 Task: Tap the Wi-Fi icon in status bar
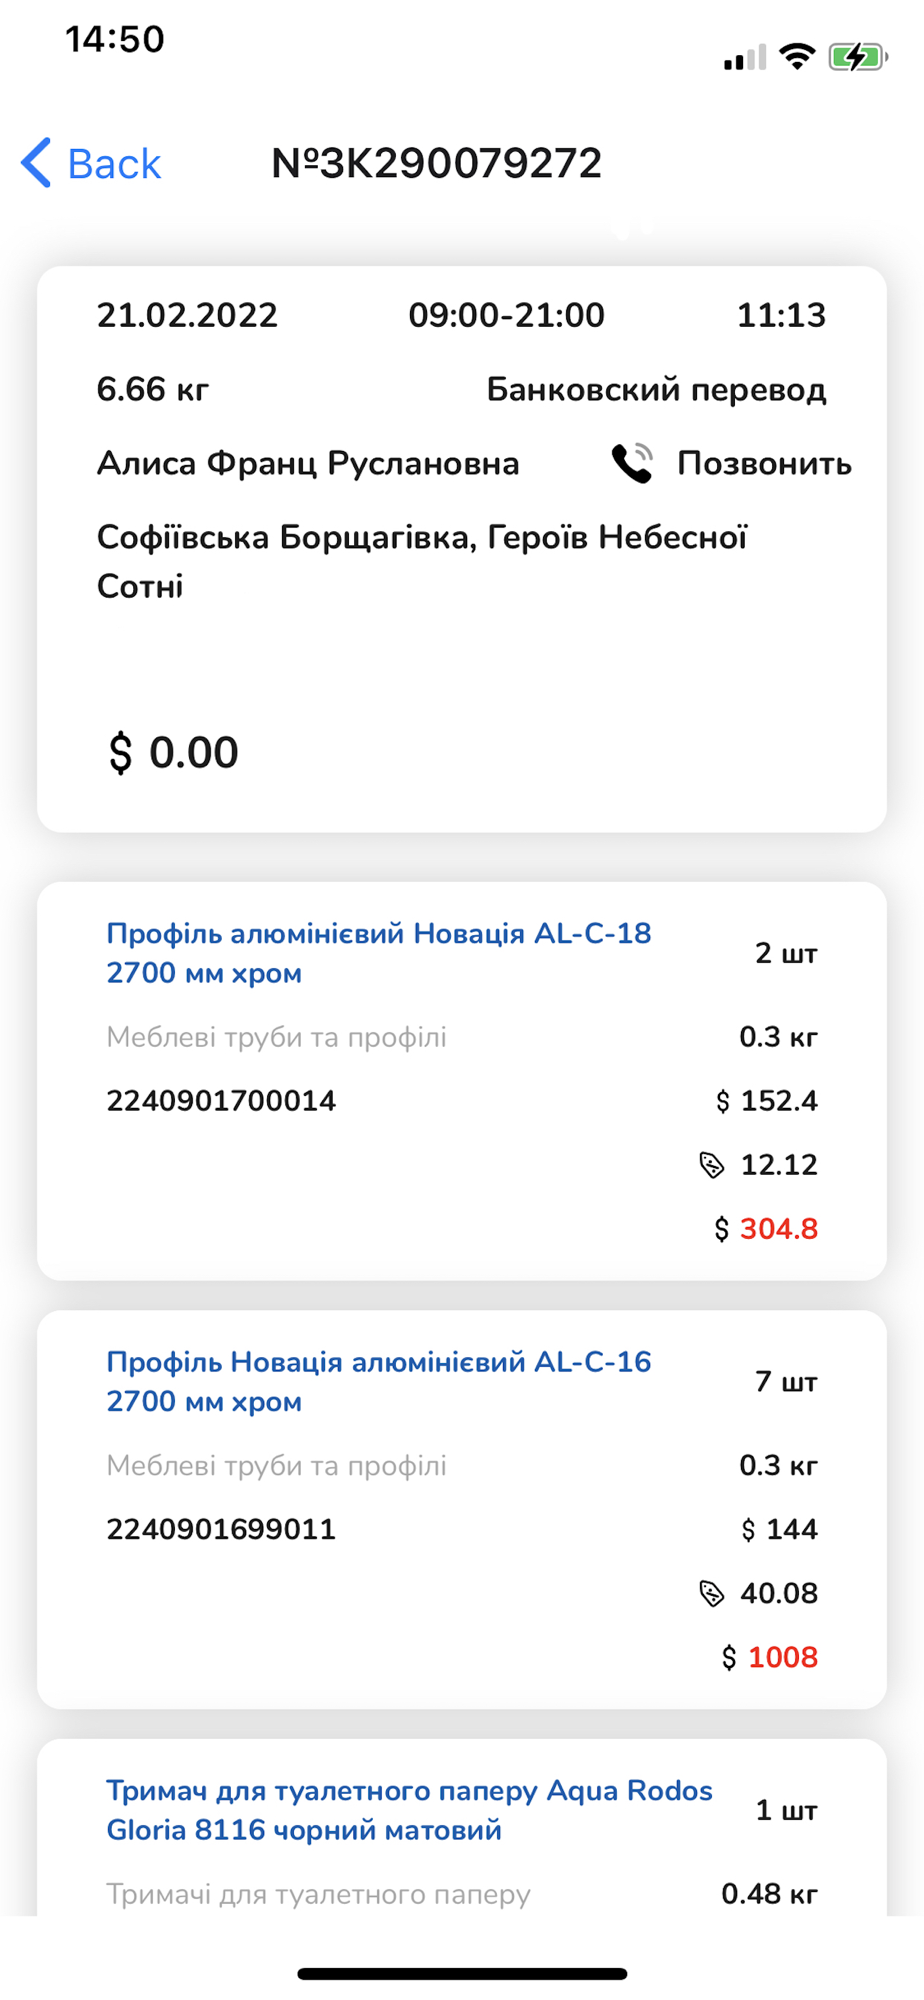(x=797, y=57)
